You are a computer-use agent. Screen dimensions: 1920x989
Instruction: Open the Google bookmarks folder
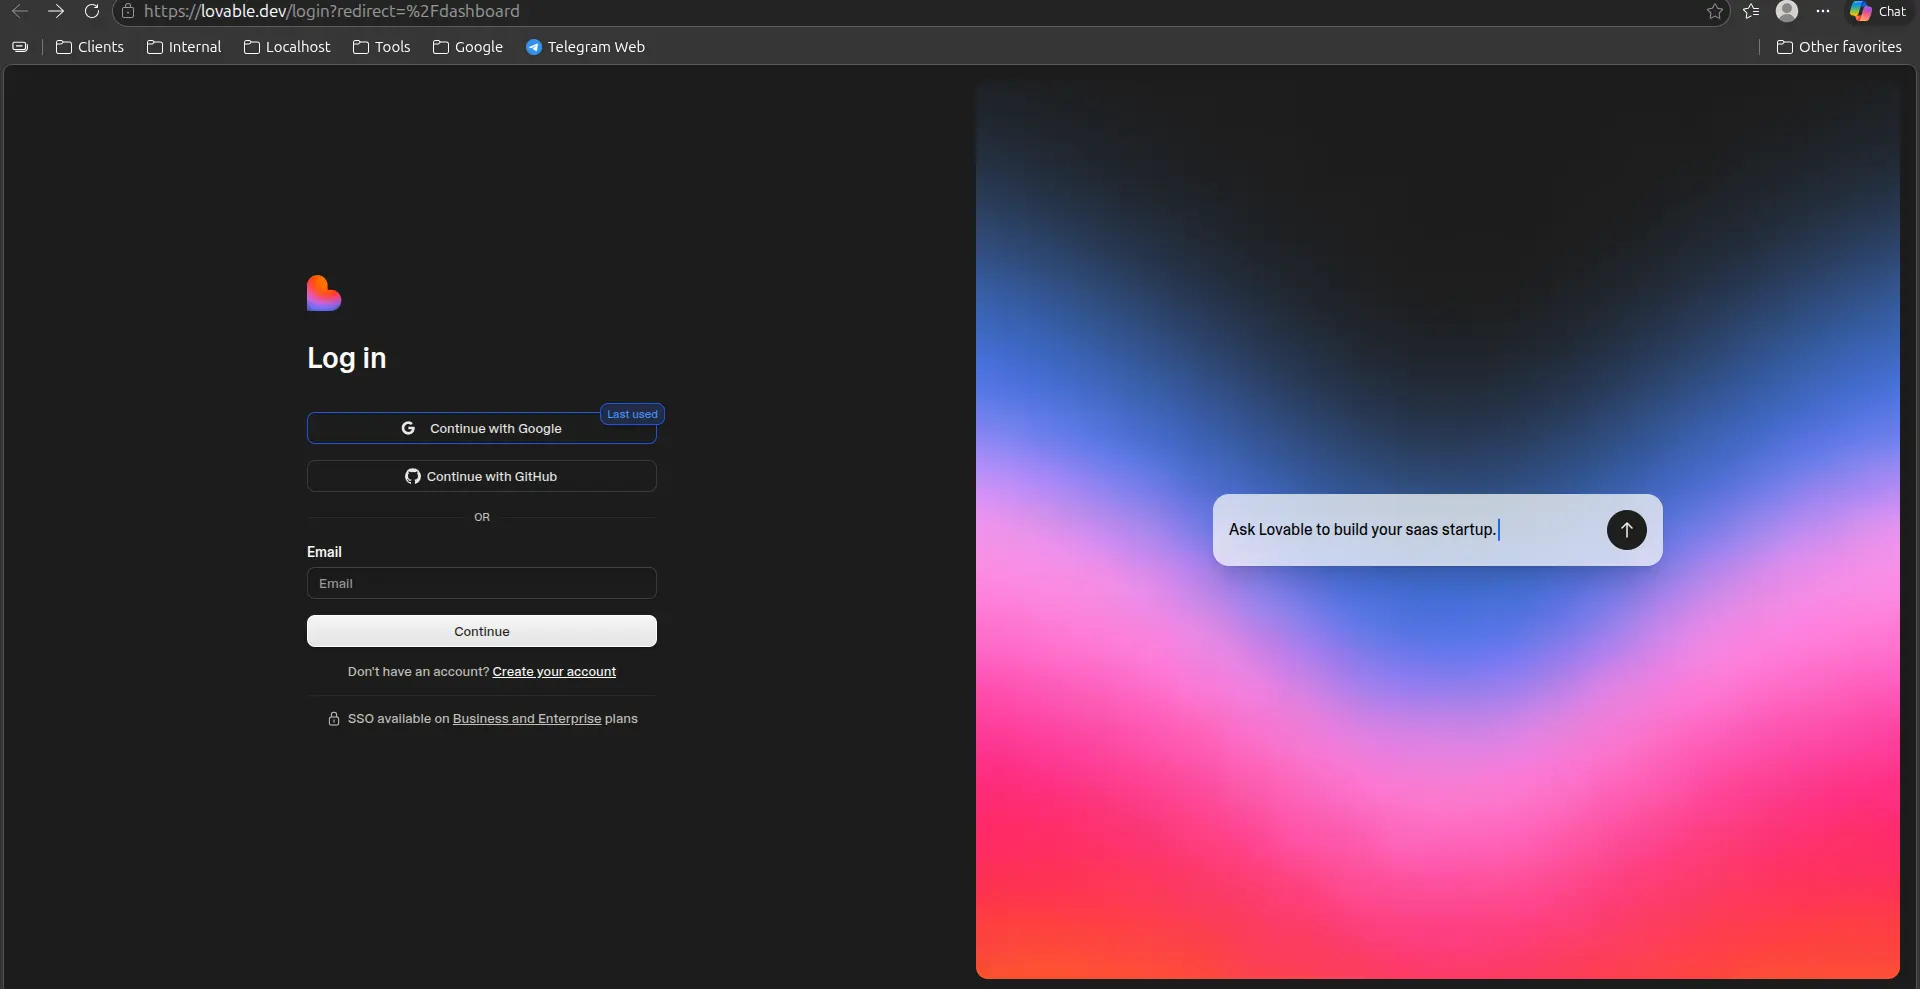[468, 47]
